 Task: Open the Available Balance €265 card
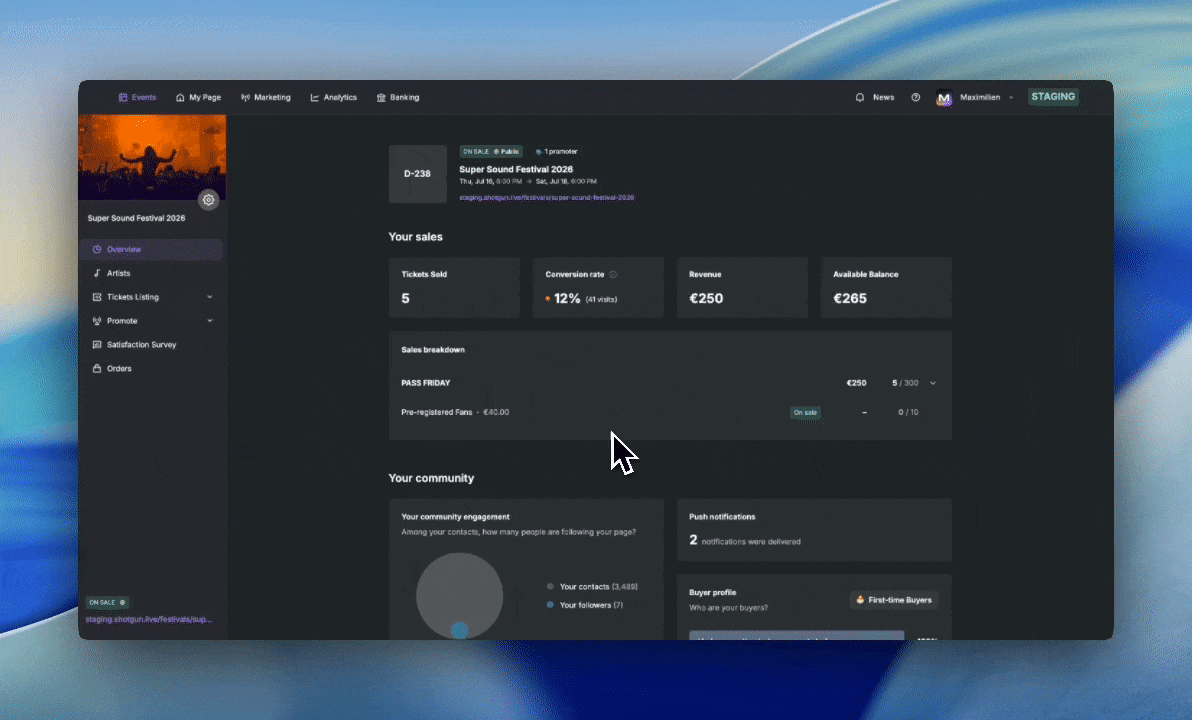(886, 287)
